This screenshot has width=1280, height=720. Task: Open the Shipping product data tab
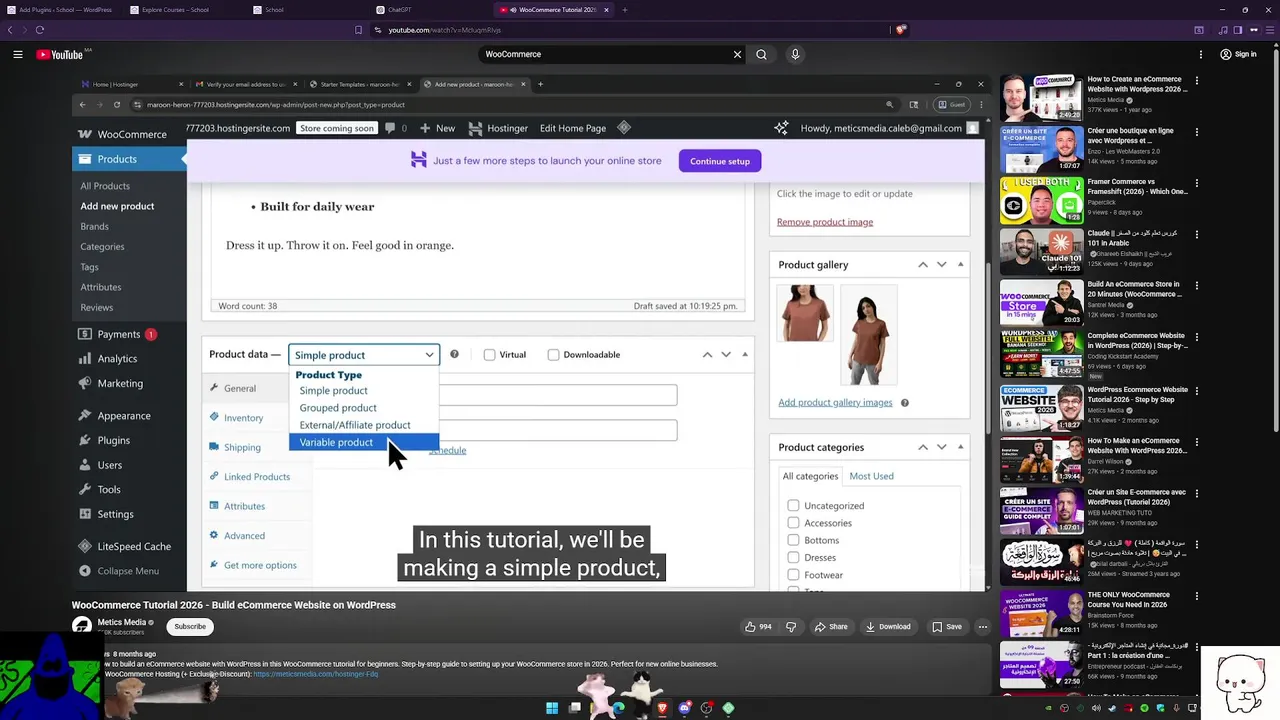click(x=242, y=447)
